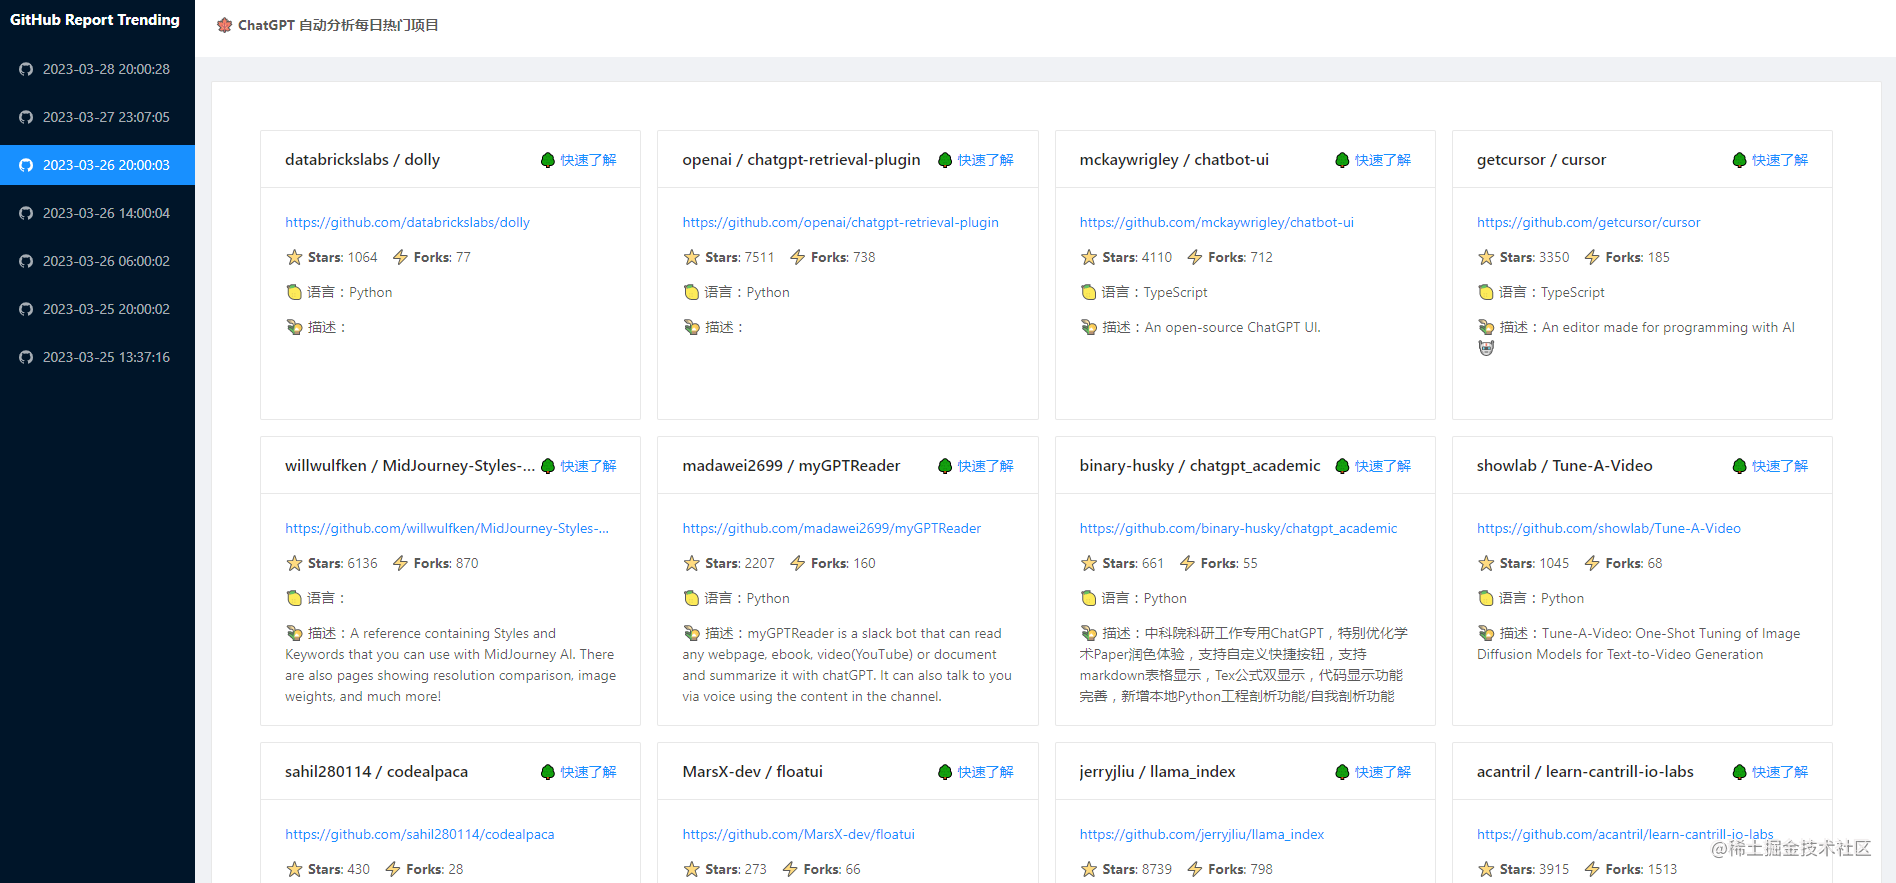Click 快速了解 on the getcursor / cursor card

pyautogui.click(x=1779, y=160)
